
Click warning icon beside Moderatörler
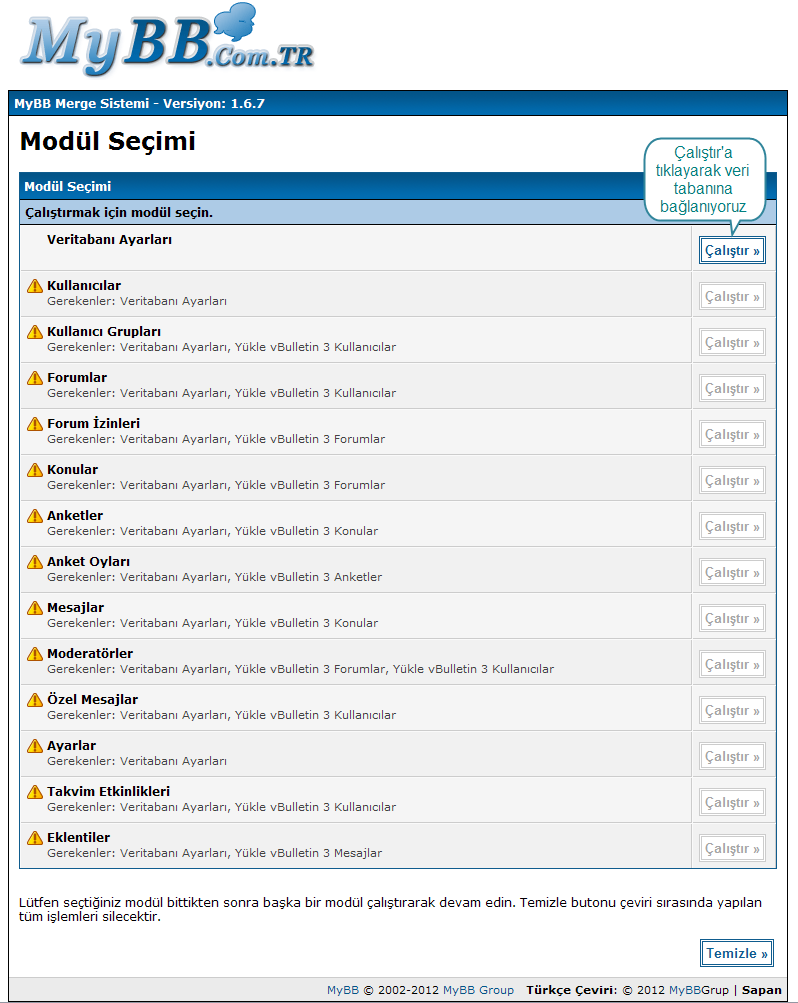pos(35,654)
